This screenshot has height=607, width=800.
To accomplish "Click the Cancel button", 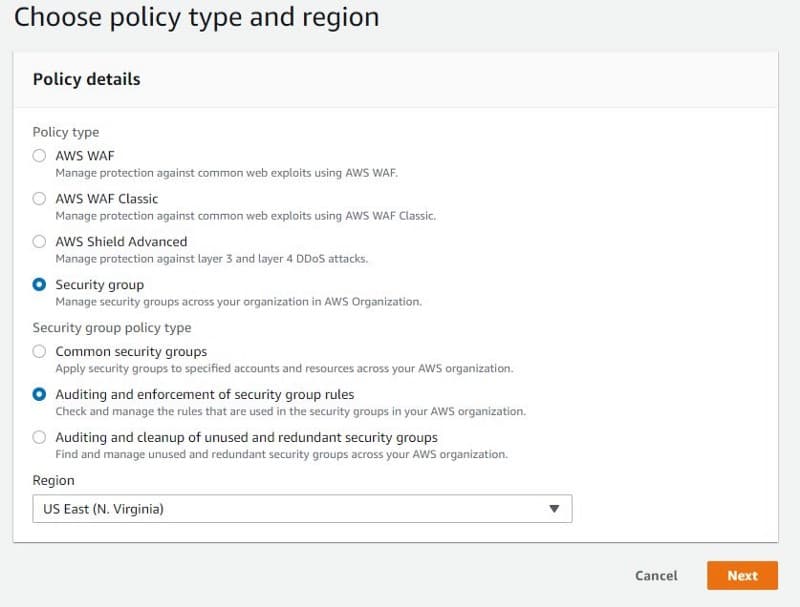I will tap(656, 575).
